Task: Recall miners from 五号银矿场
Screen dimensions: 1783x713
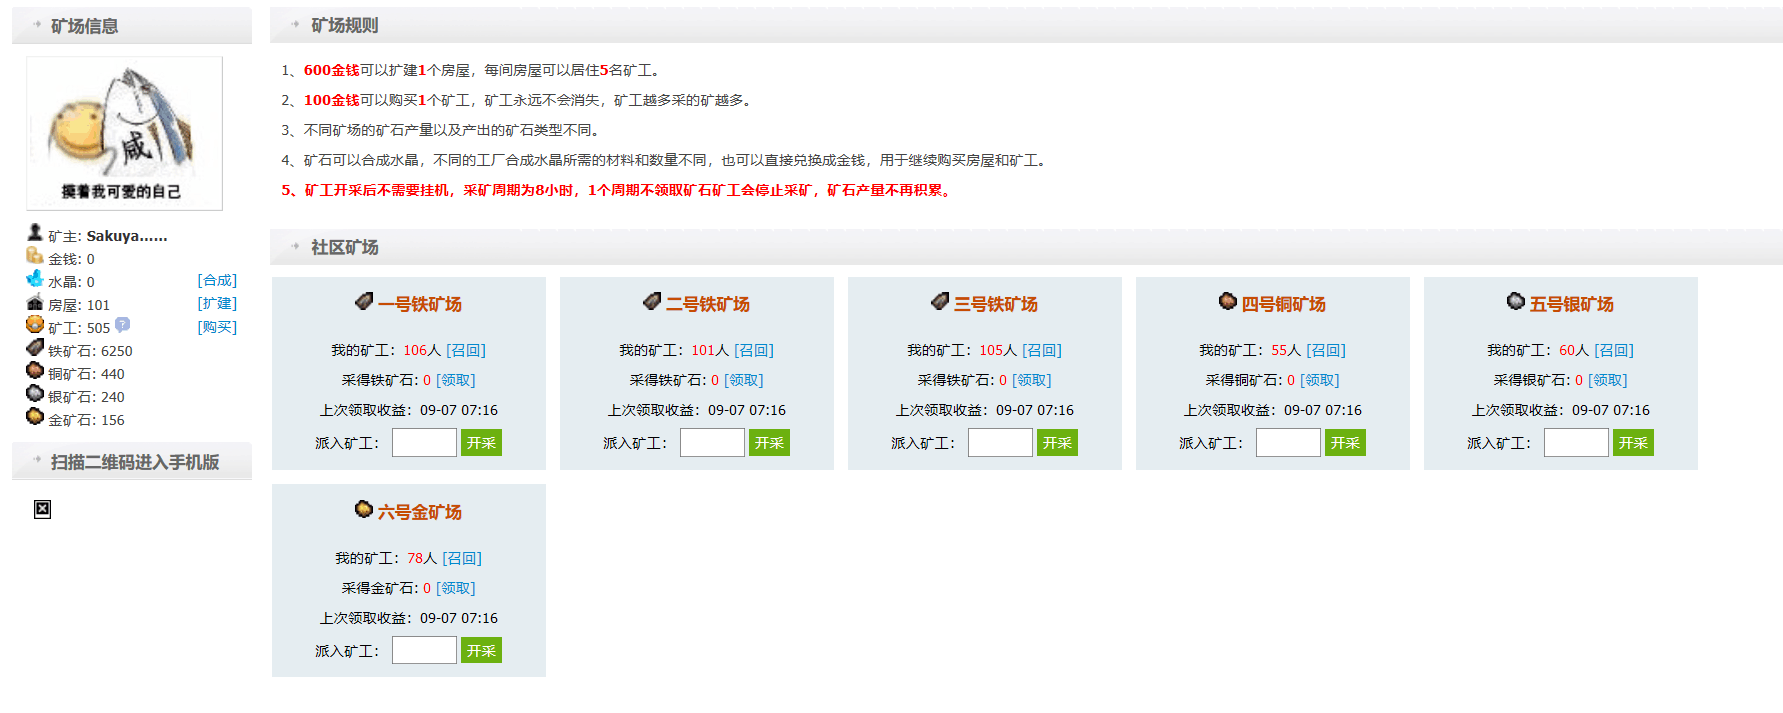Action: click(x=1614, y=350)
